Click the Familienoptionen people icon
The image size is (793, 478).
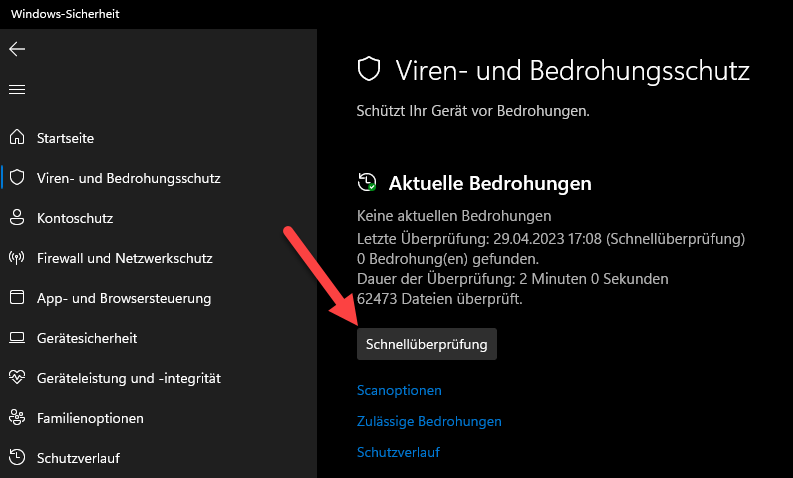coord(17,418)
